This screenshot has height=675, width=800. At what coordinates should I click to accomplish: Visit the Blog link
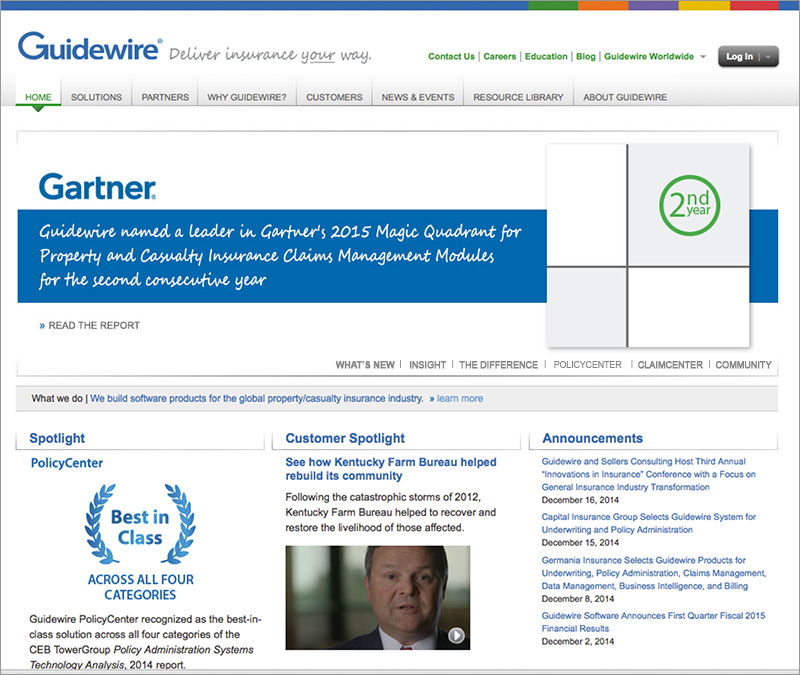point(586,57)
